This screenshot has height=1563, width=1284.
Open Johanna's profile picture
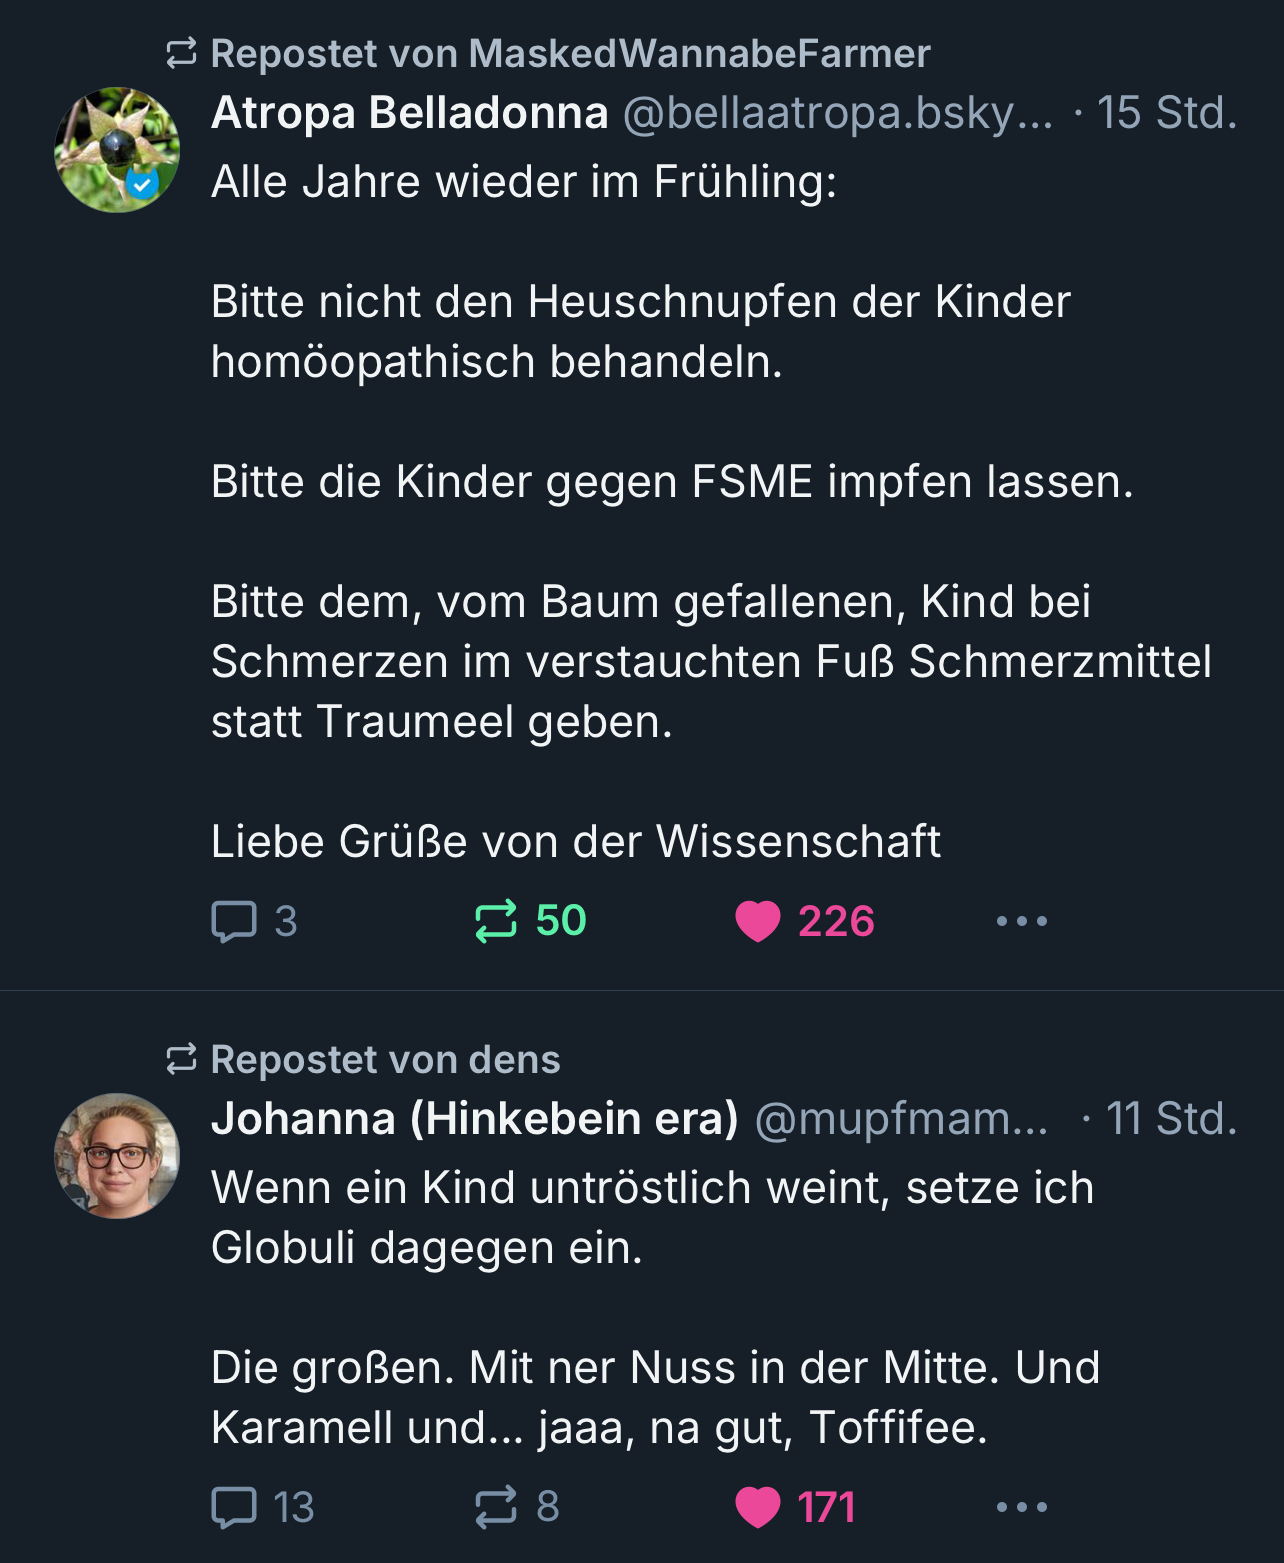tap(117, 1156)
